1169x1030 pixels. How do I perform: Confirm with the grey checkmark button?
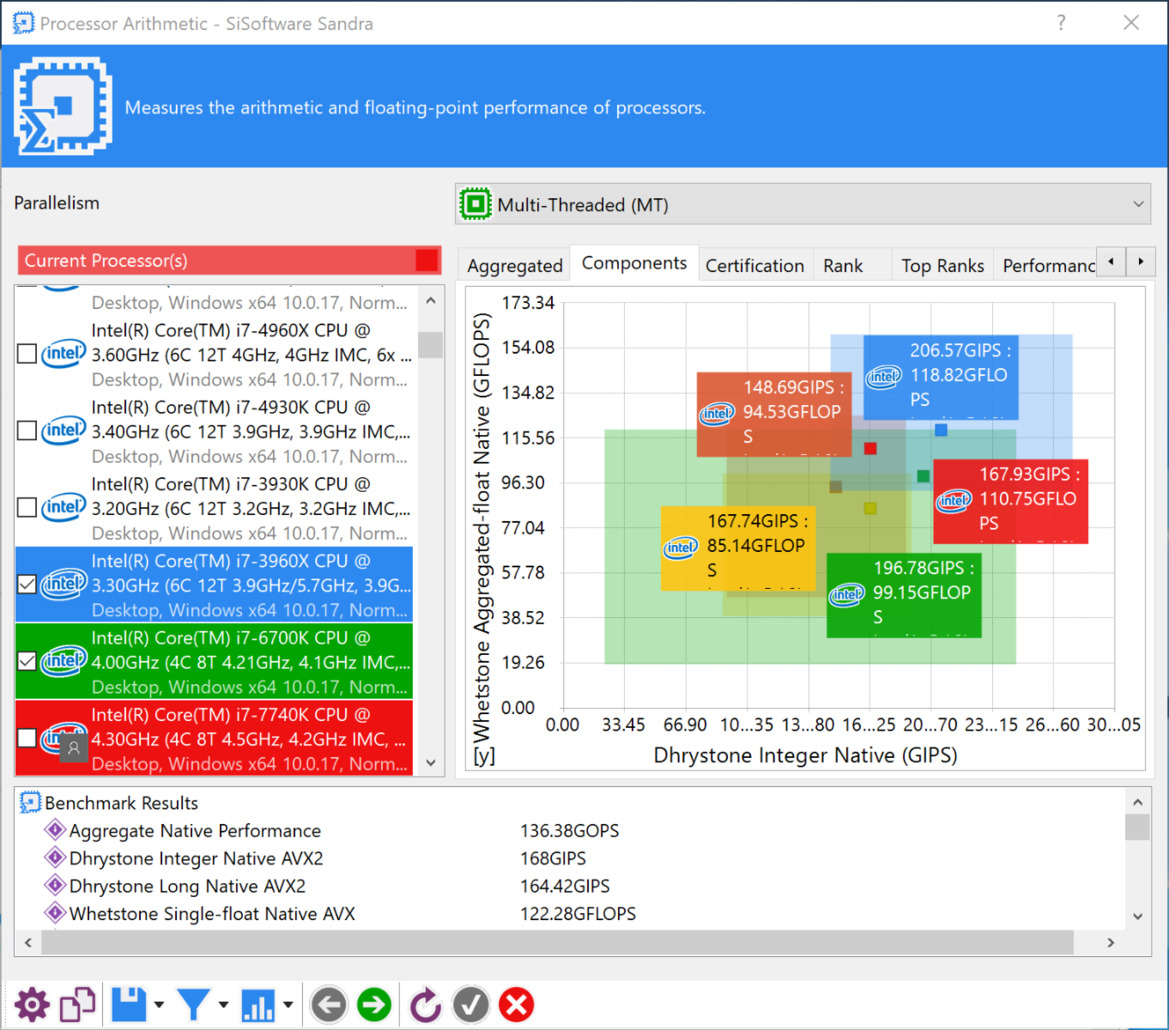click(x=471, y=1005)
